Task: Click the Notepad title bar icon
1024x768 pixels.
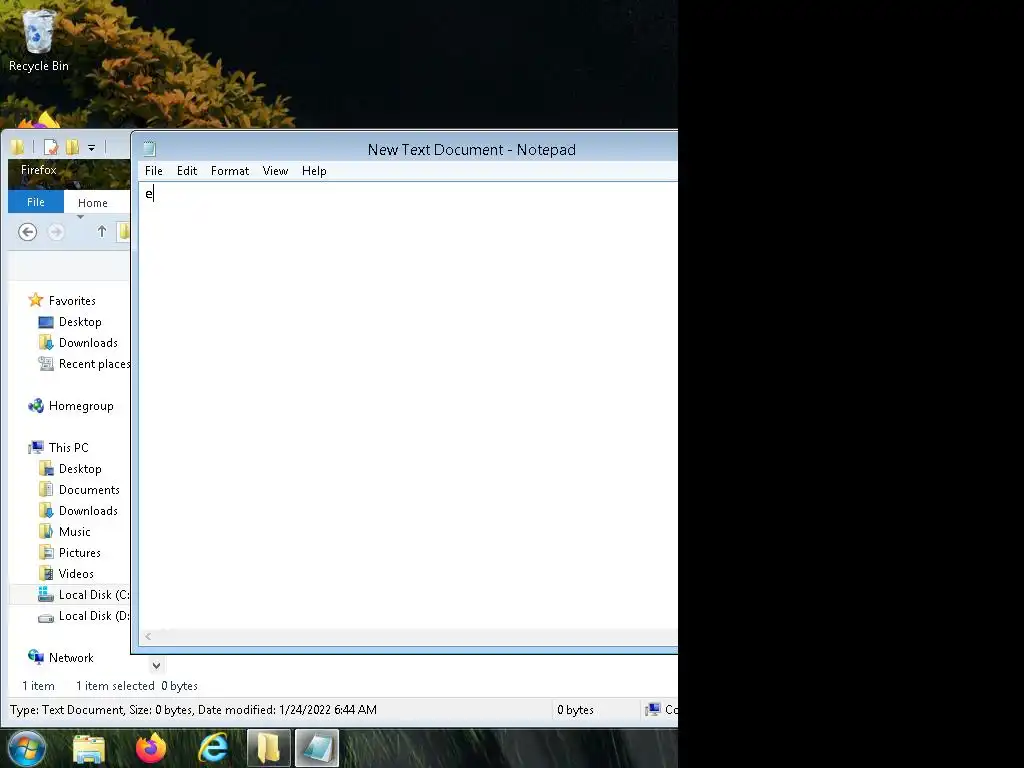Action: click(150, 149)
